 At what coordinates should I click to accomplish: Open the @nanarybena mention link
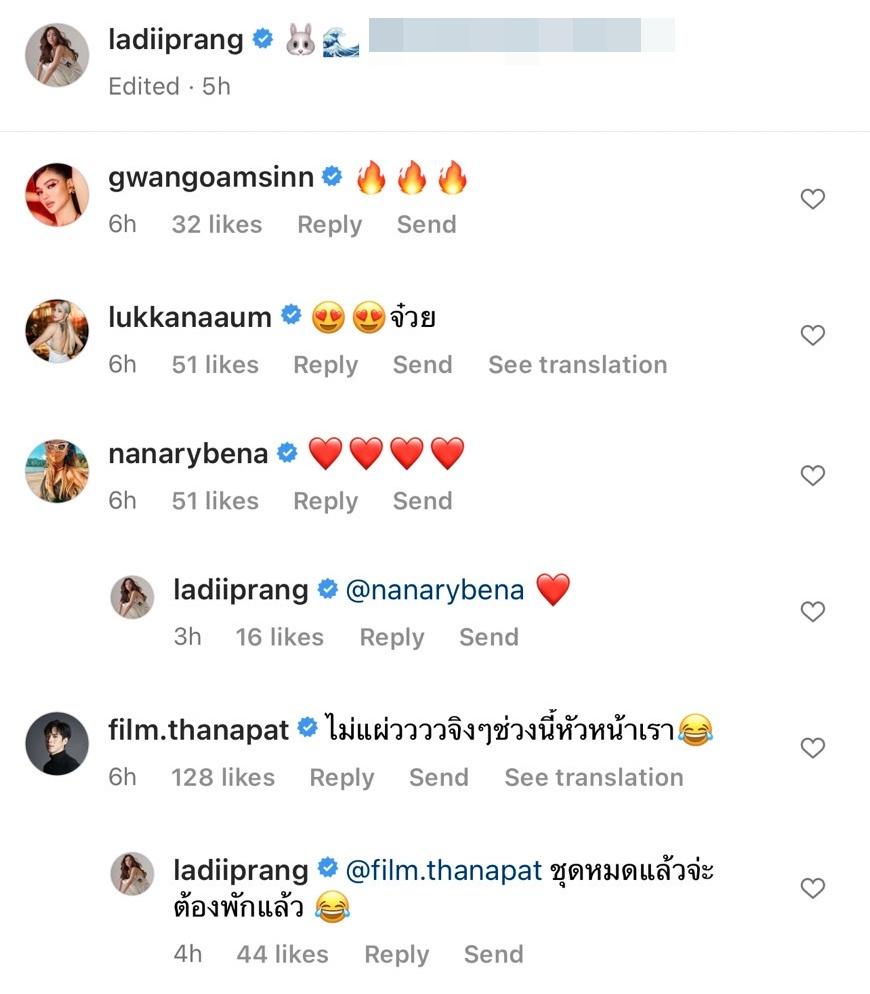point(434,591)
